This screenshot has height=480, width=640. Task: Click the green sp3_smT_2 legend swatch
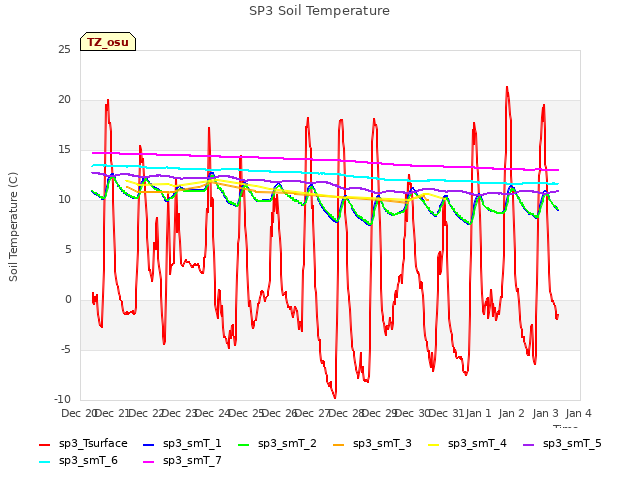tap(244, 444)
